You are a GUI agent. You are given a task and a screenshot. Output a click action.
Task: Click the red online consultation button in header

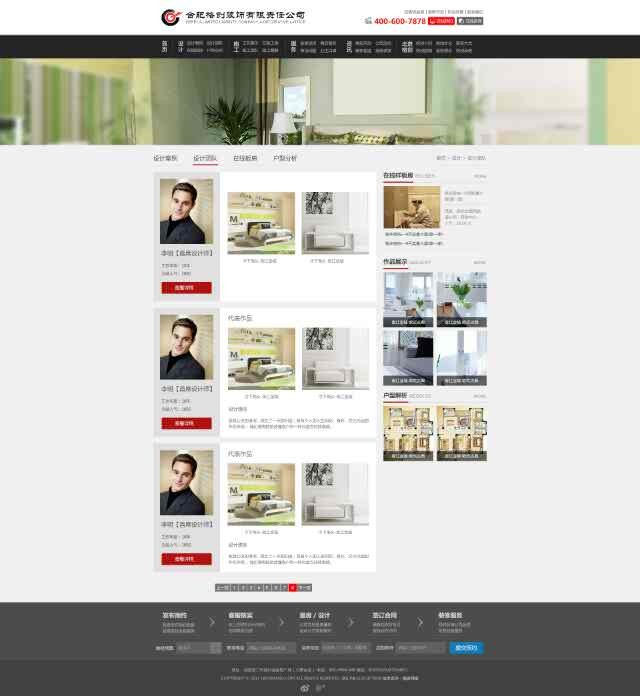click(440, 20)
